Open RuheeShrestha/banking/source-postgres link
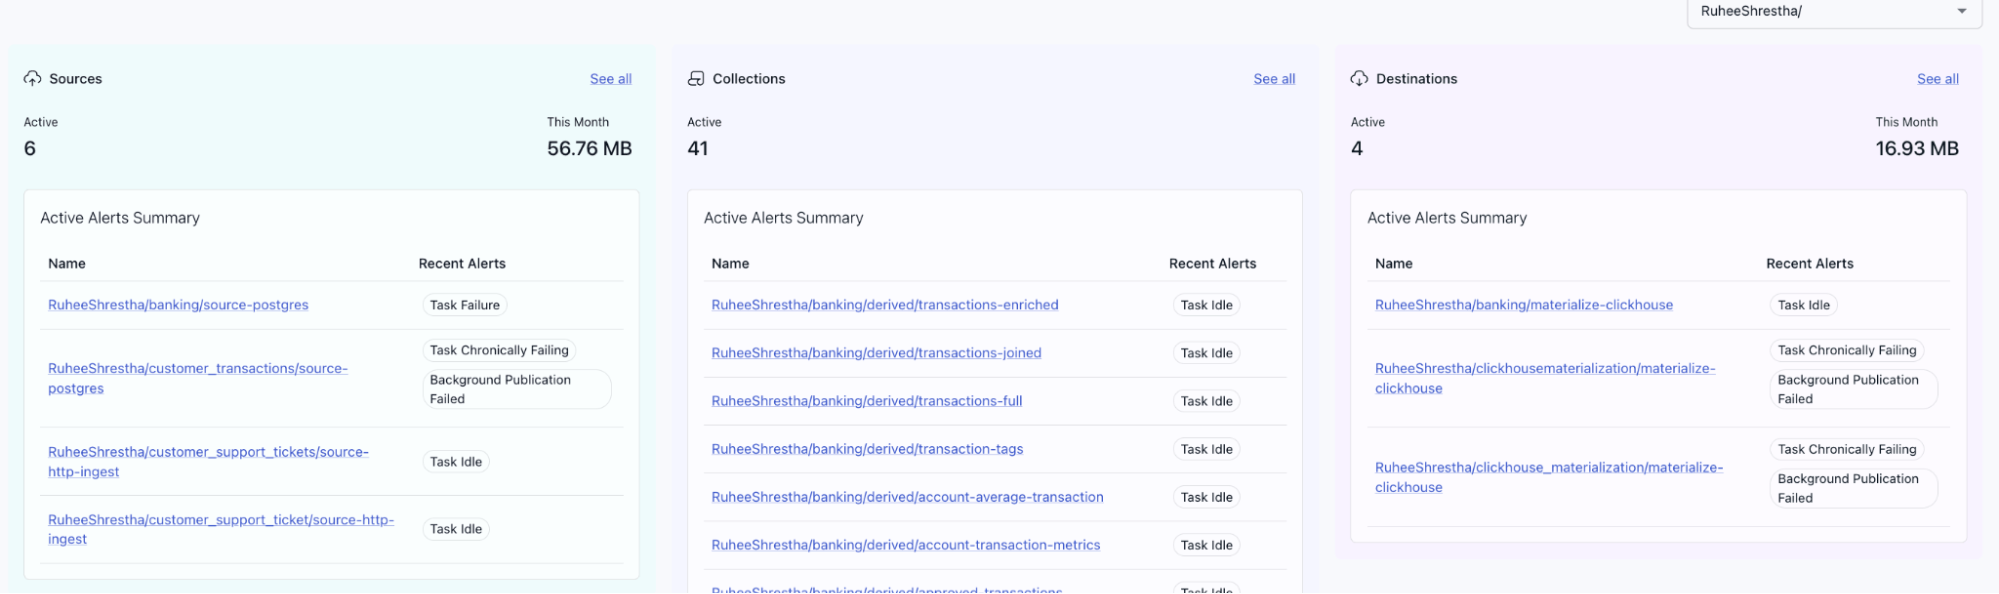The height and width of the screenshot is (594, 1999). (178, 305)
